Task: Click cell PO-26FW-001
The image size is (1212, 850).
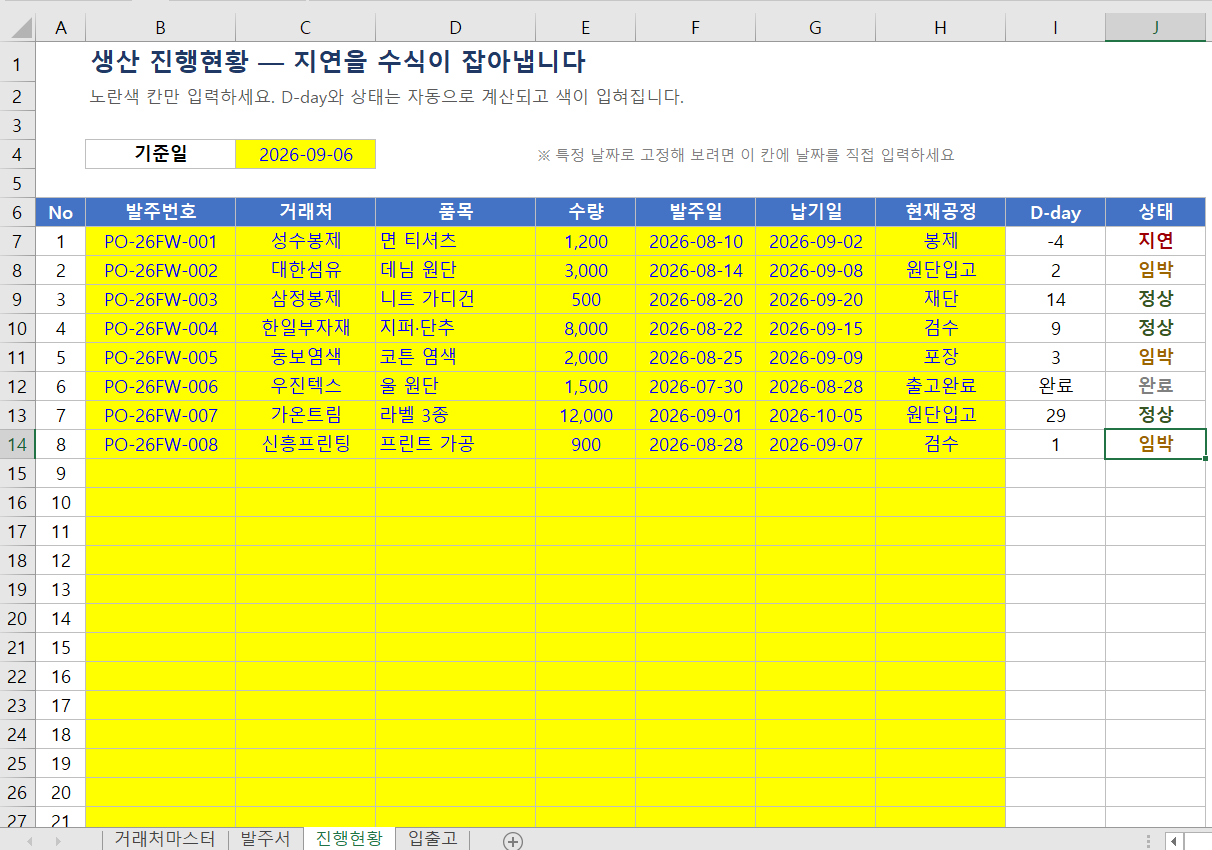Action: pos(161,241)
